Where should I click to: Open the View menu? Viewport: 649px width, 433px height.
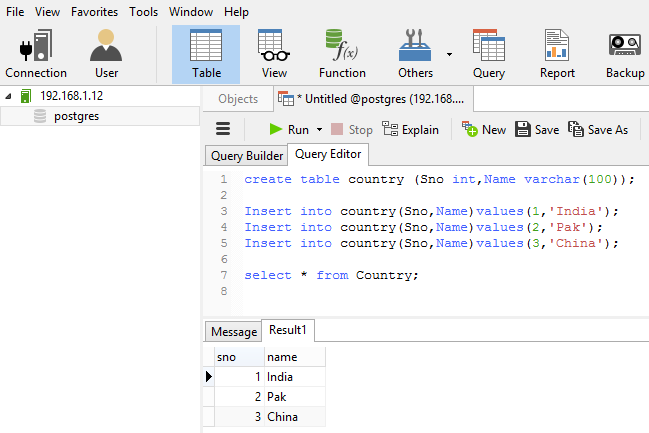pyautogui.click(x=47, y=12)
